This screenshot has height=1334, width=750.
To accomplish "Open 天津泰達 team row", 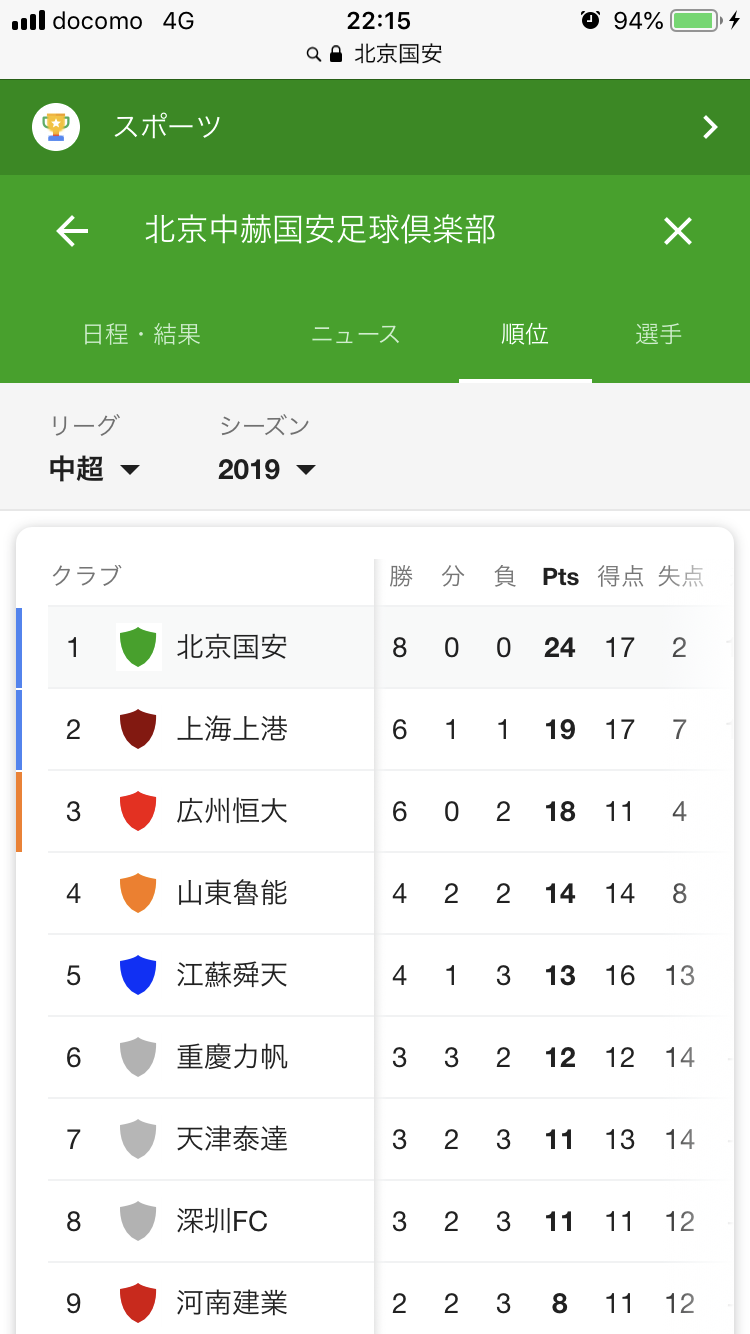I will pyautogui.click(x=232, y=1139).
